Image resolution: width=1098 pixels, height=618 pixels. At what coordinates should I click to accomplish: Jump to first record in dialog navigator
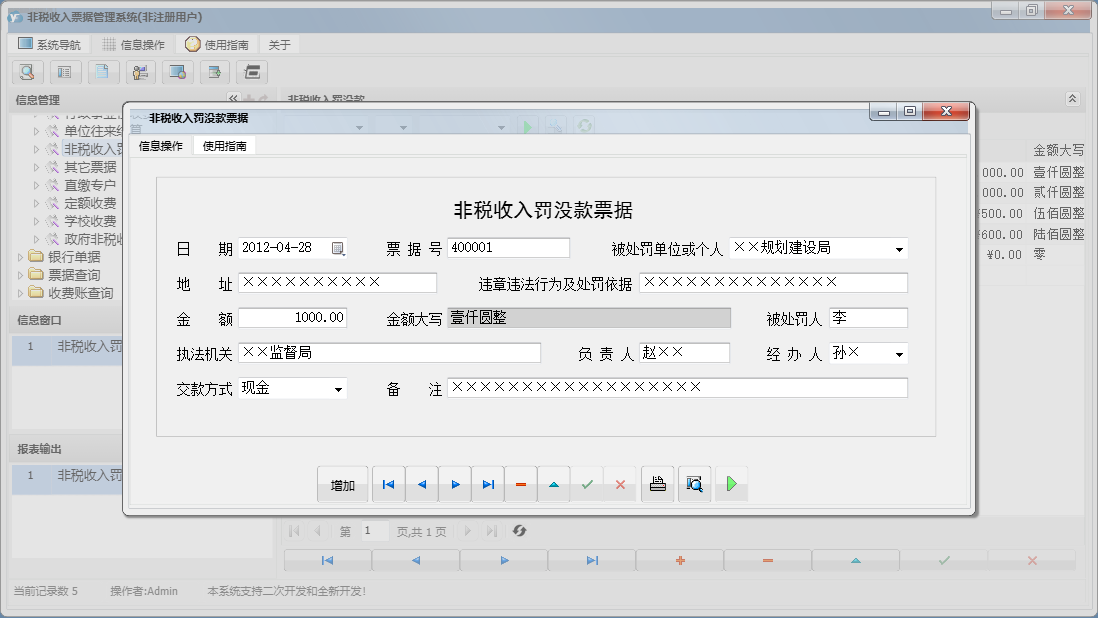tap(388, 485)
